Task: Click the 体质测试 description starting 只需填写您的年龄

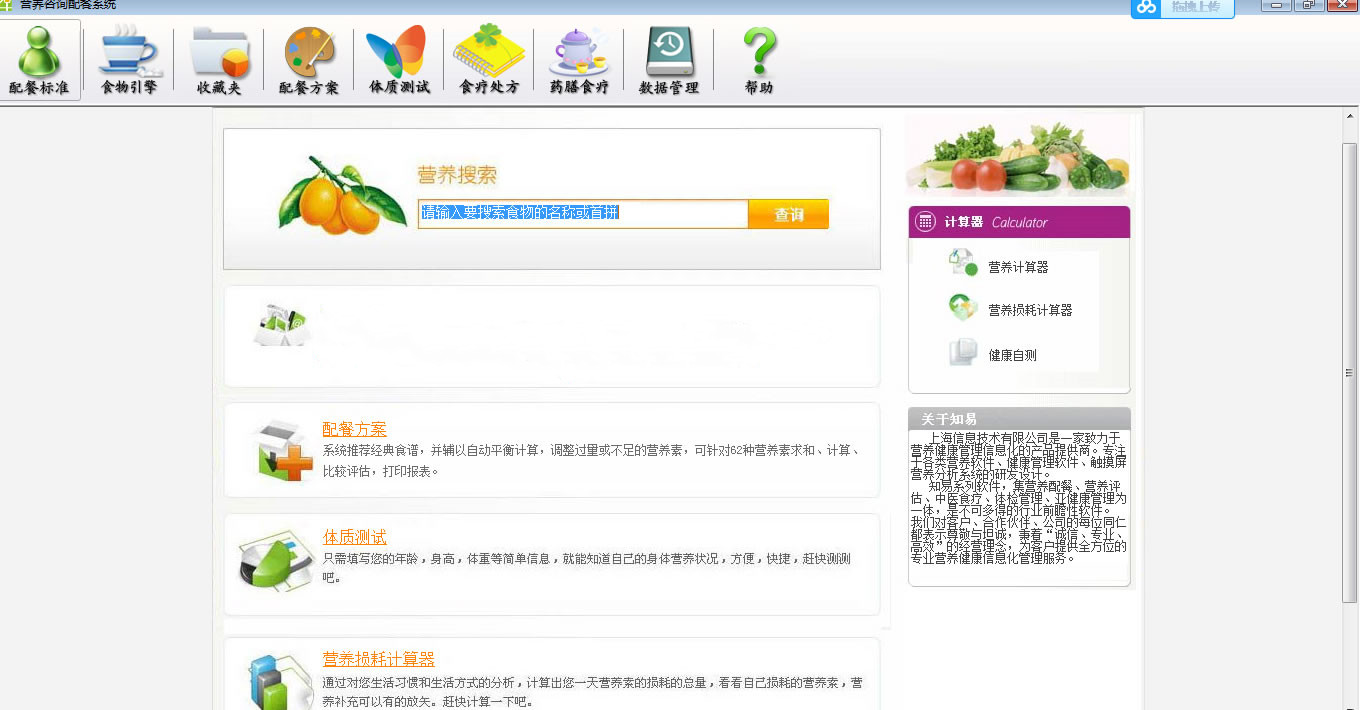Action: tap(587, 568)
